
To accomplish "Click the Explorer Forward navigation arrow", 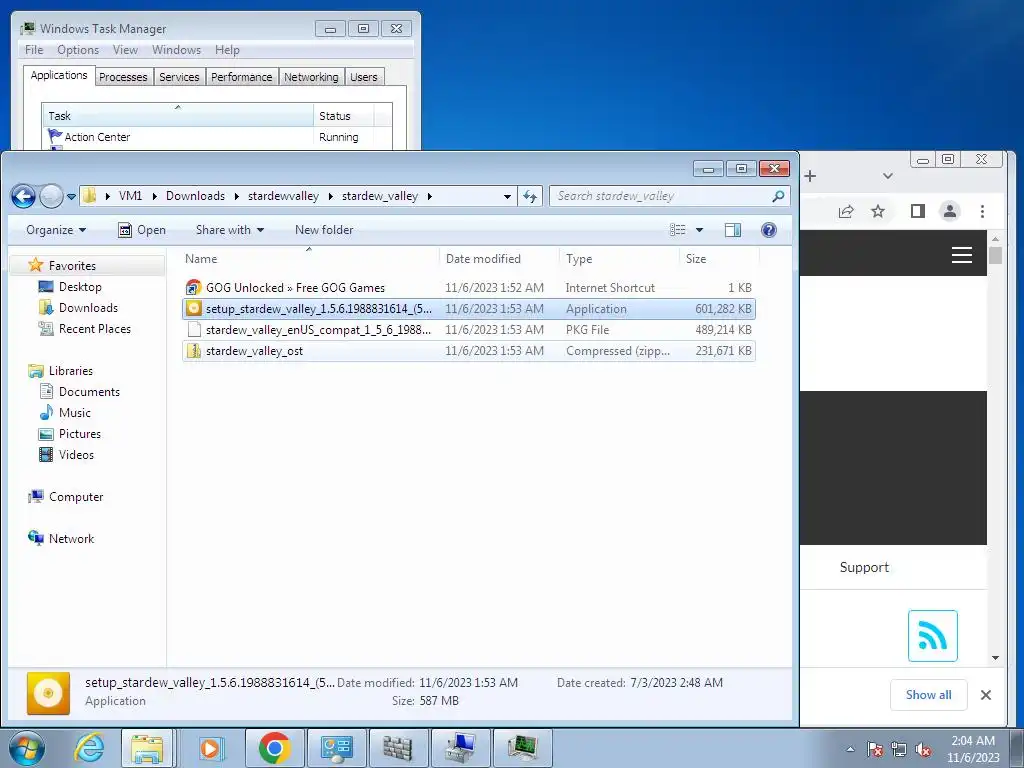I will pos(51,196).
